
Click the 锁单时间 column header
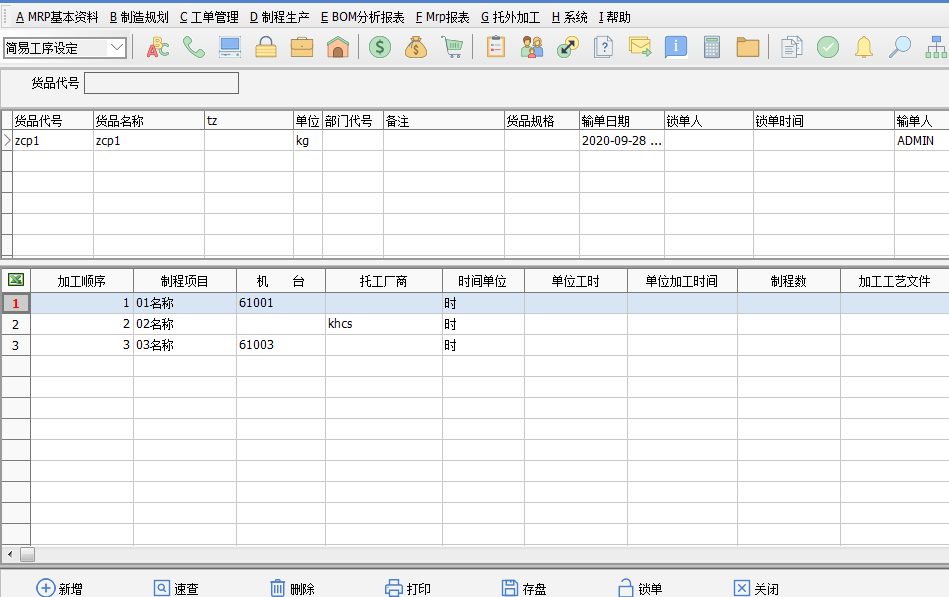point(824,121)
